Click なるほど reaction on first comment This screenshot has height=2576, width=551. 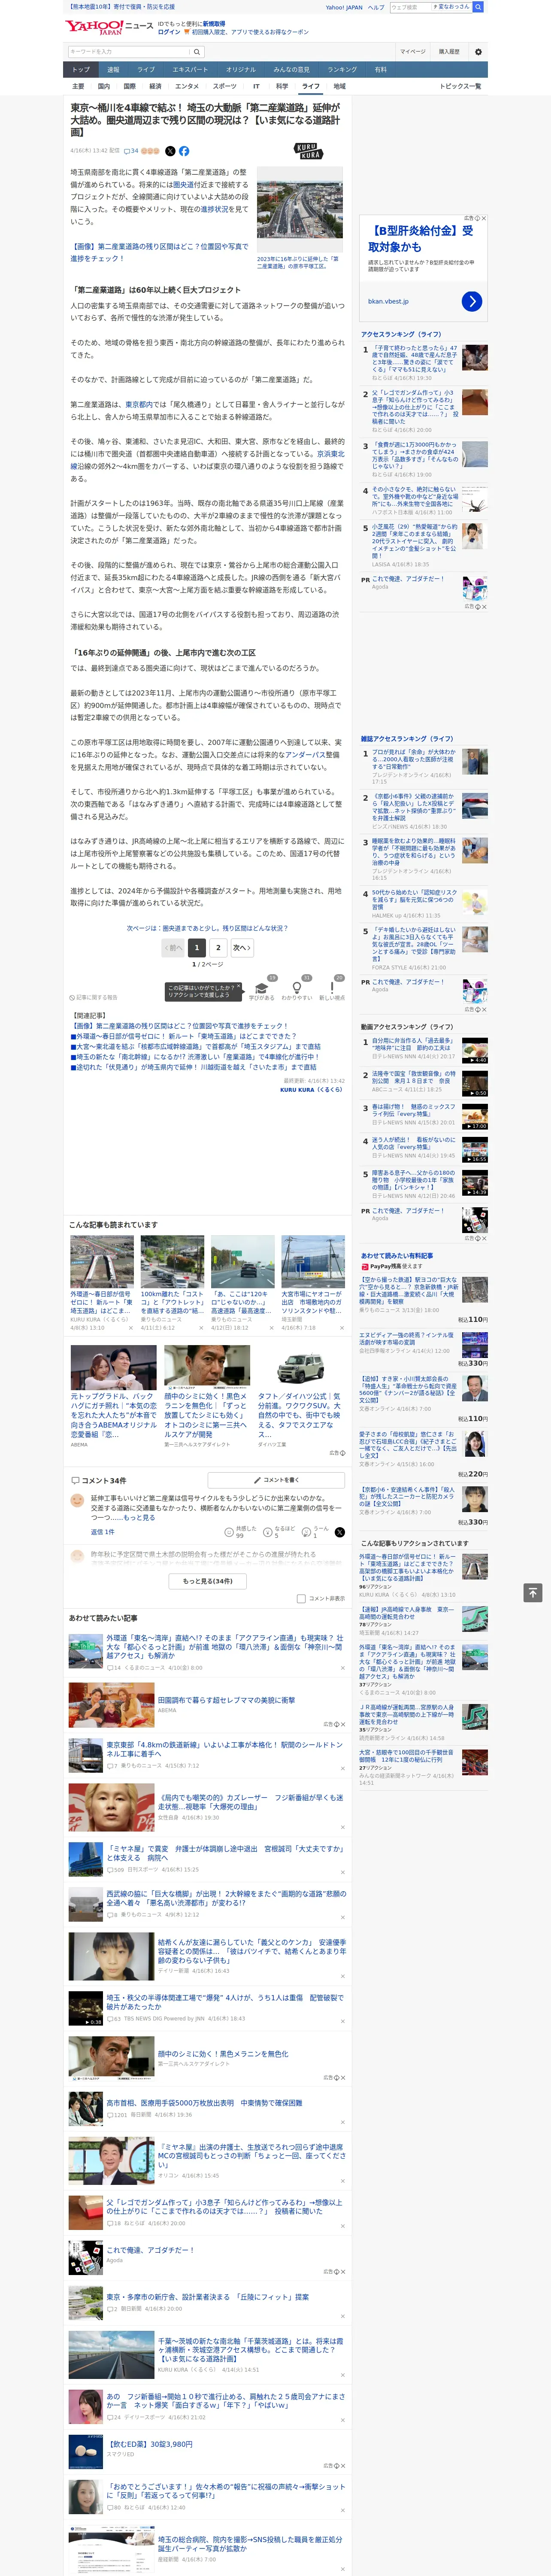tap(280, 1531)
